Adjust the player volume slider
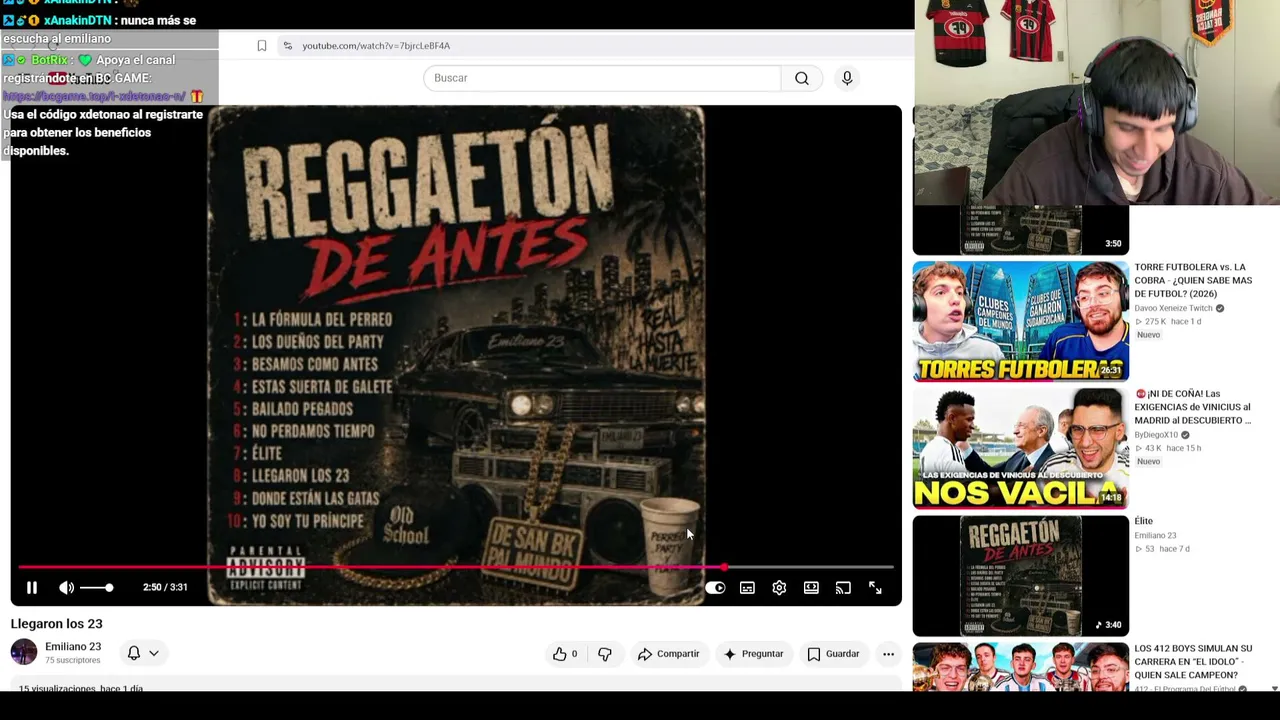Image resolution: width=1280 pixels, height=720 pixels. (x=97, y=588)
